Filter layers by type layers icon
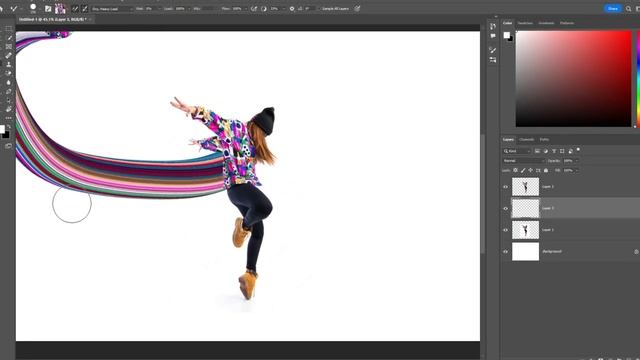This screenshot has height=360, width=640. (554, 151)
